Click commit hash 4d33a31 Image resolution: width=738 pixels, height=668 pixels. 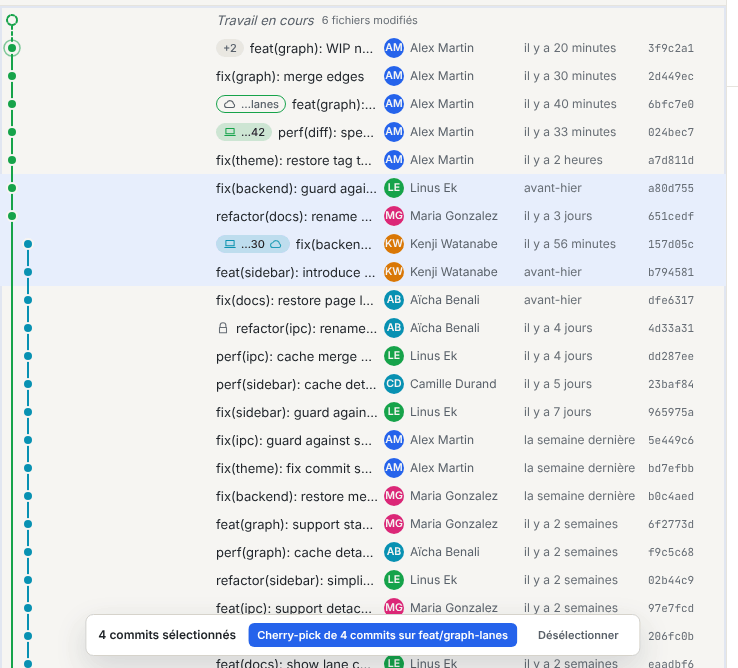coord(671,328)
